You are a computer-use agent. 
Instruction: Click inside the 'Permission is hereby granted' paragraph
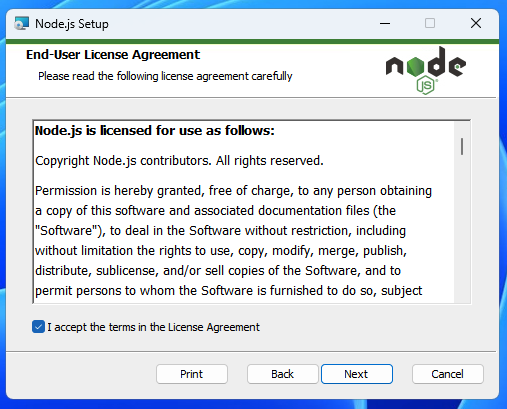coord(233,240)
